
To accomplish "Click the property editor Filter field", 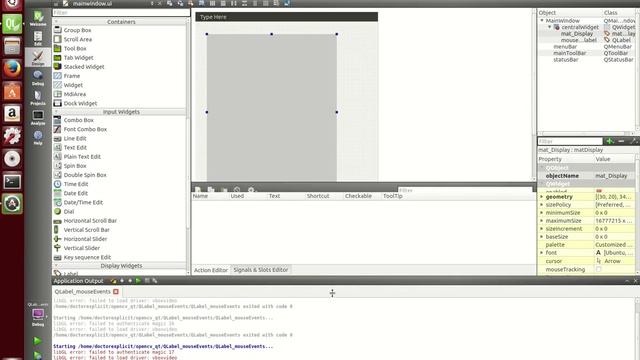I will pos(570,141).
